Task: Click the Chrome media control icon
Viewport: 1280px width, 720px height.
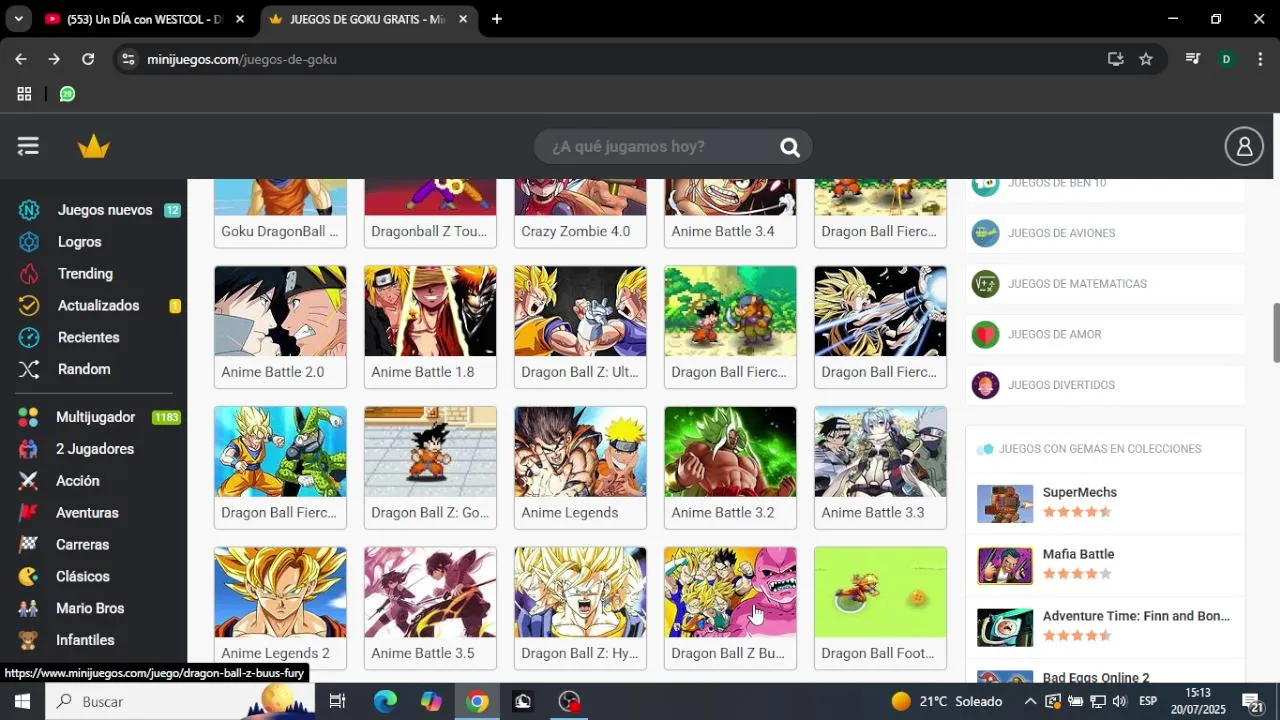Action: coord(1192,59)
